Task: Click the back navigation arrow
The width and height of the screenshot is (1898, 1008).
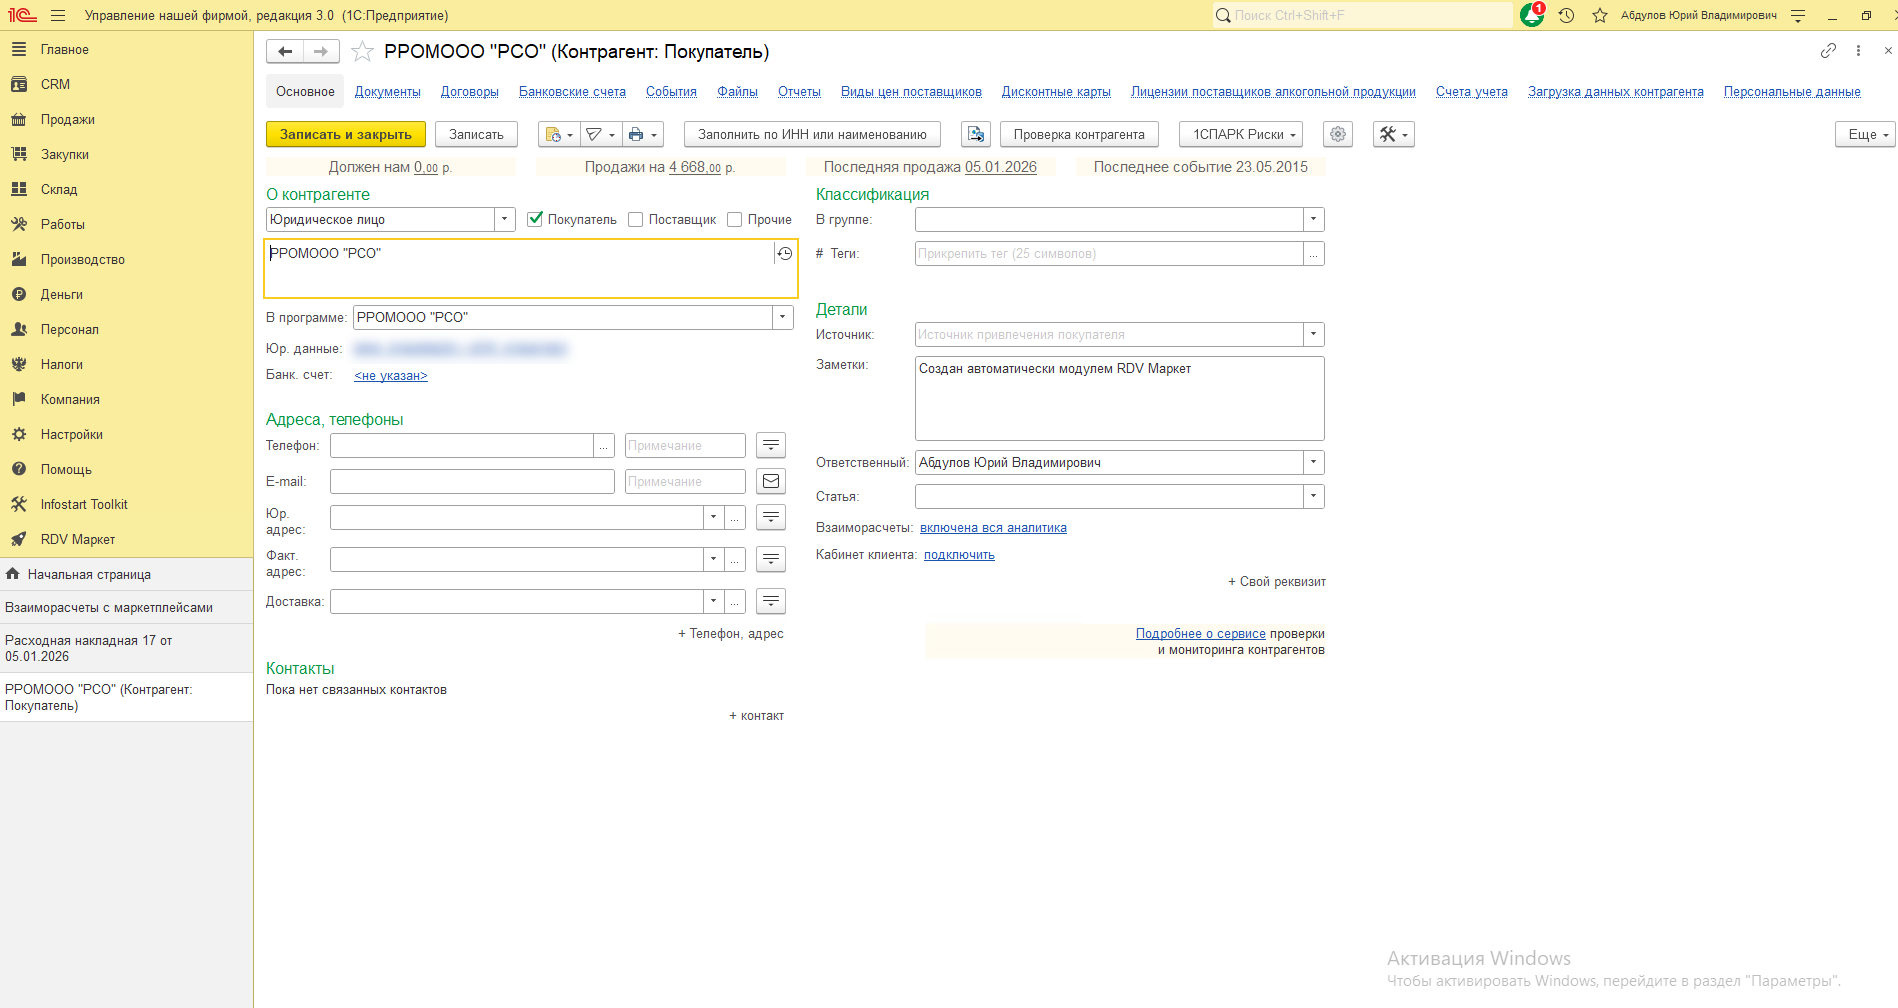Action: click(285, 52)
